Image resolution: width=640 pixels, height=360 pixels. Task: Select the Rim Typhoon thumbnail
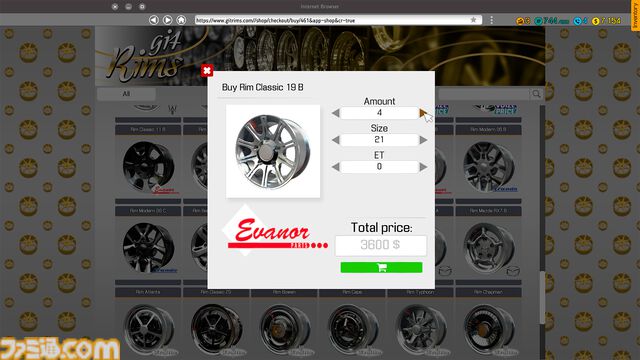coord(420,329)
